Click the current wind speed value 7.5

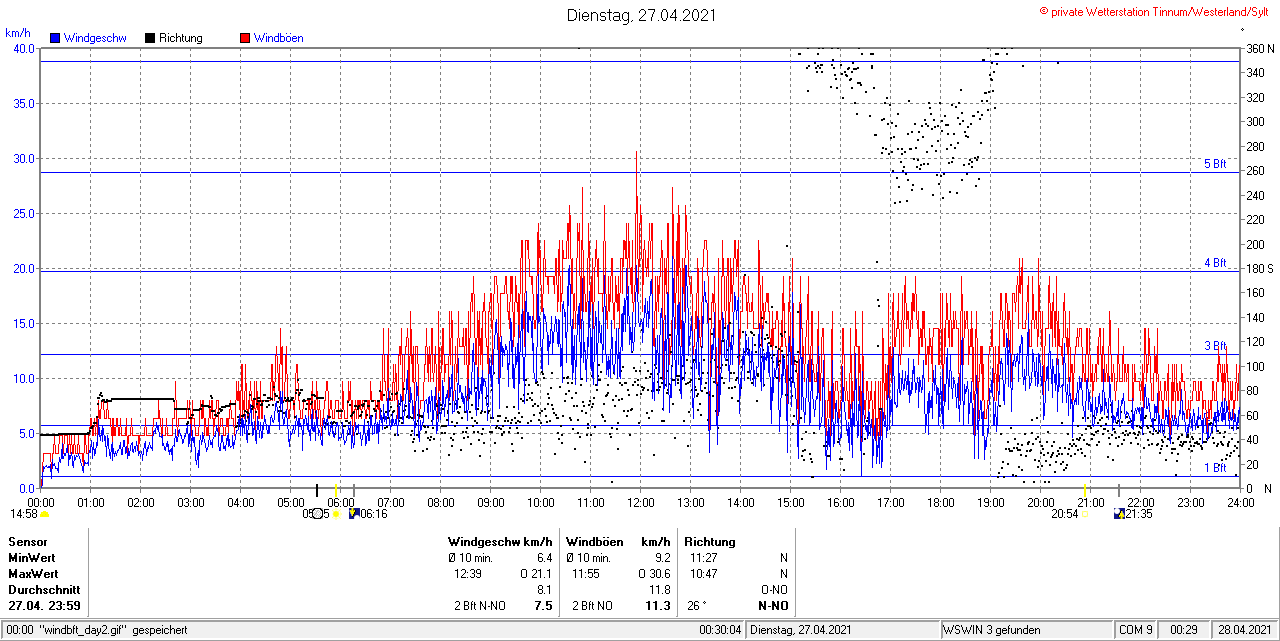pos(543,606)
